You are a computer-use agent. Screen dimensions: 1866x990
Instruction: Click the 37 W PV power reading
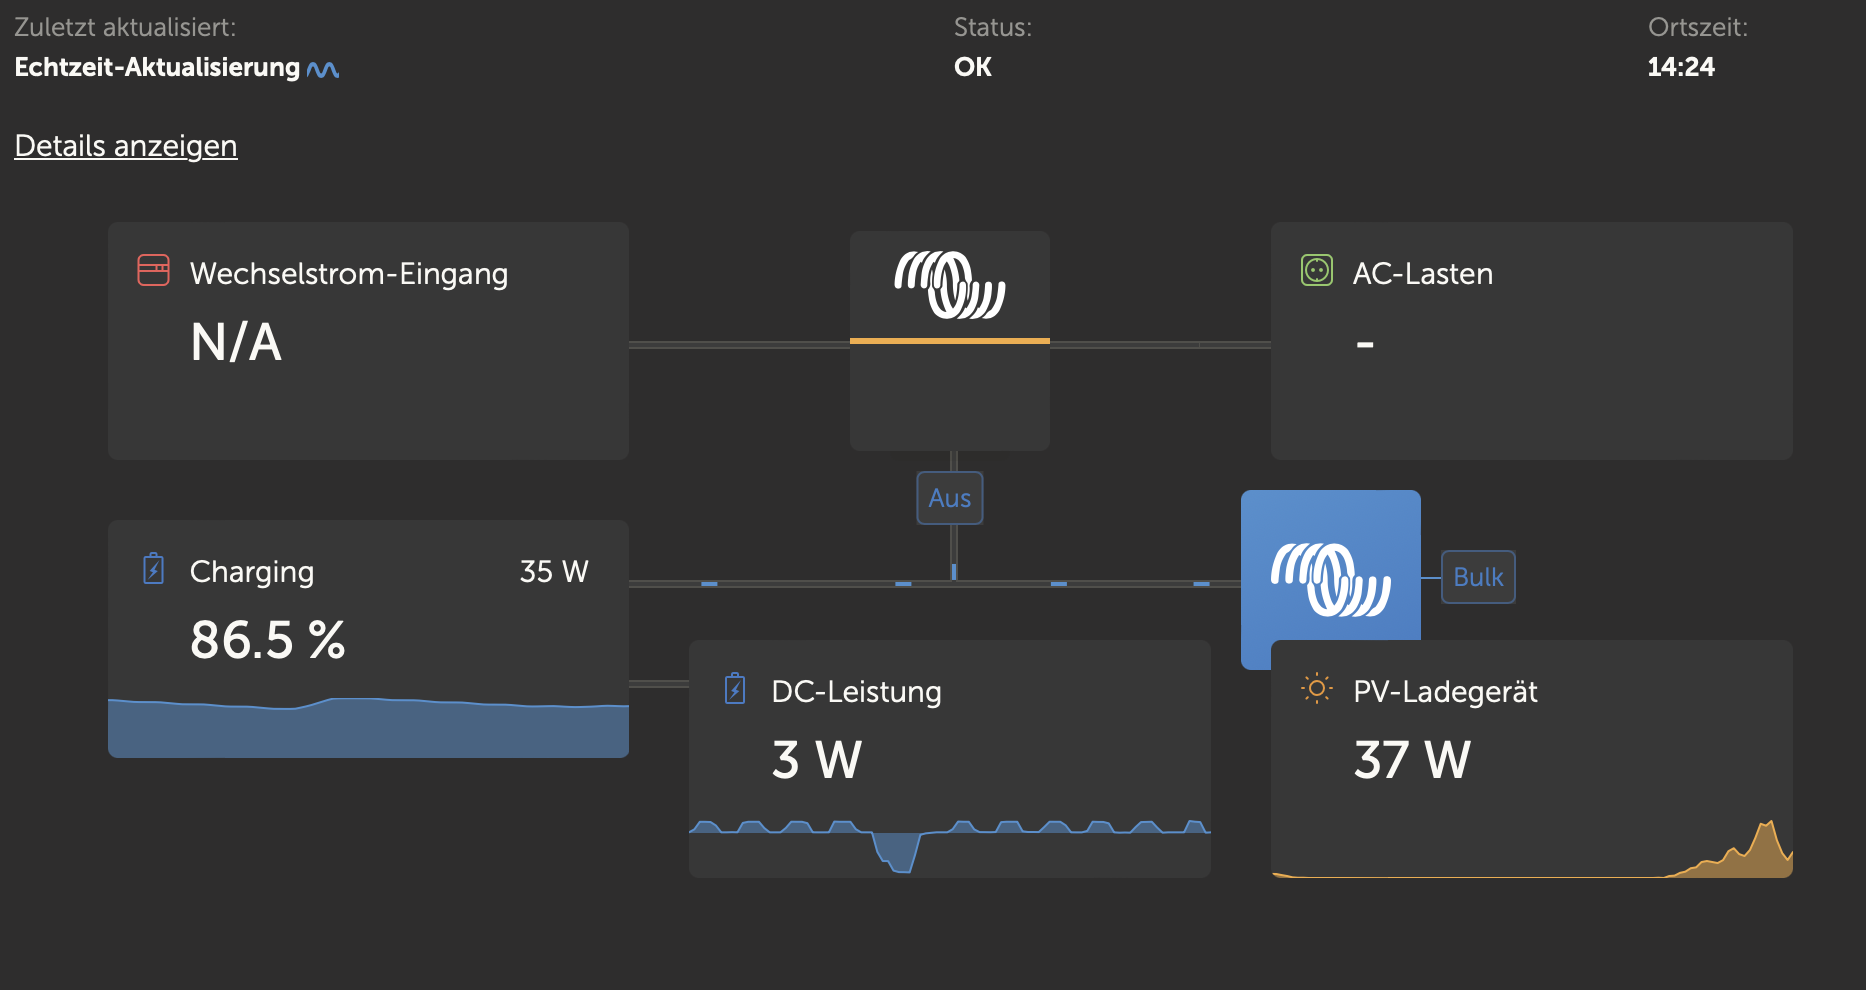coord(1411,760)
